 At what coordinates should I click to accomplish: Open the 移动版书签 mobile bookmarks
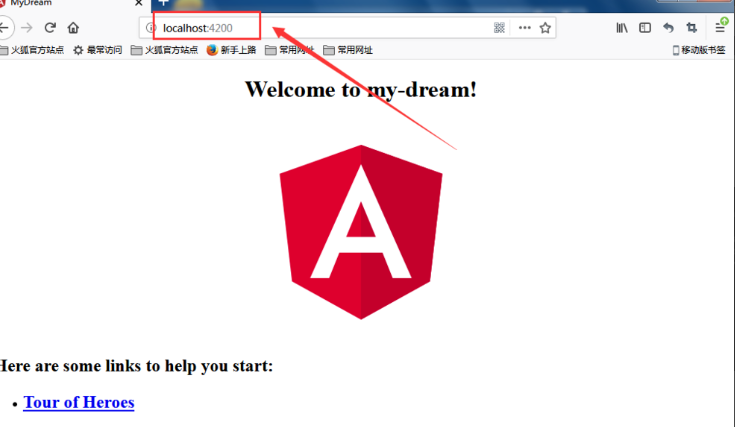(699, 50)
